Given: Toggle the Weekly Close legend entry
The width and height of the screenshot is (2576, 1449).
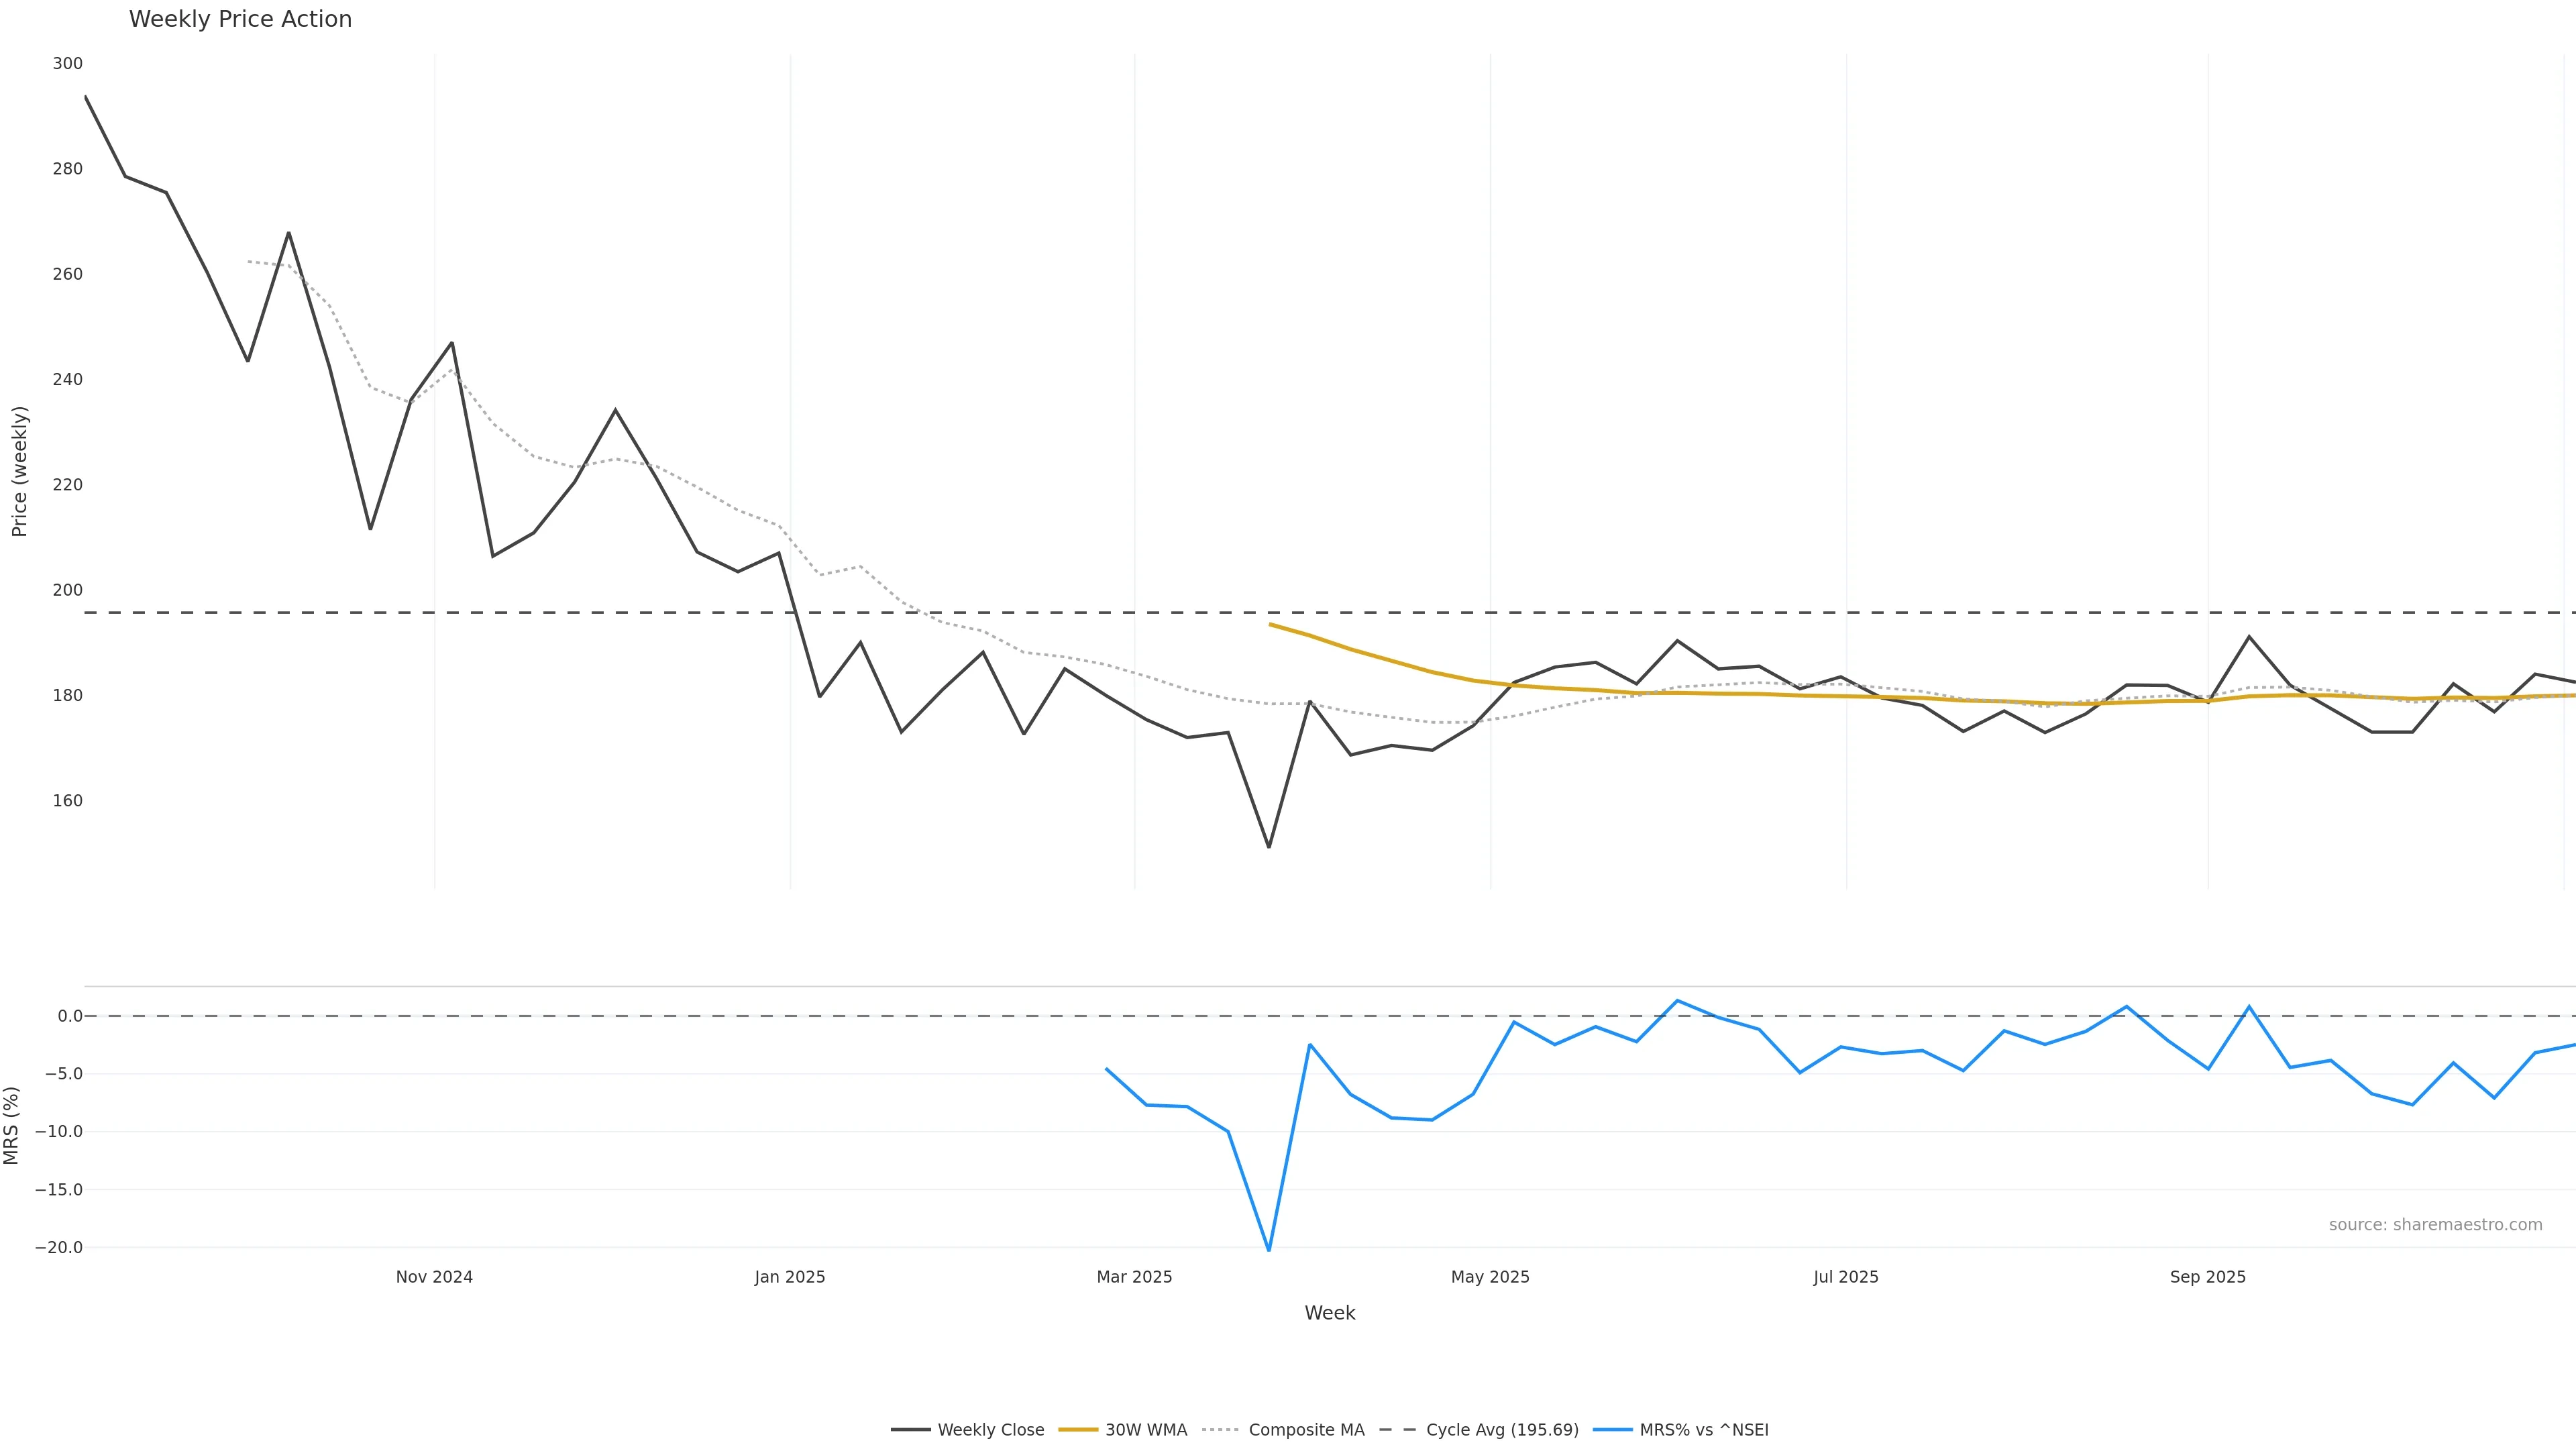Looking at the screenshot, I should click(x=990, y=1430).
